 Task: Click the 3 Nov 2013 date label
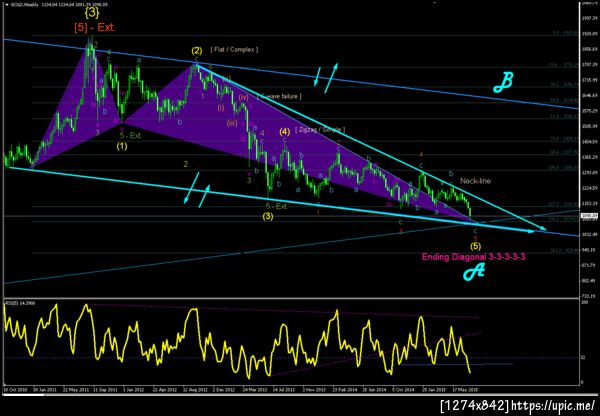click(314, 389)
